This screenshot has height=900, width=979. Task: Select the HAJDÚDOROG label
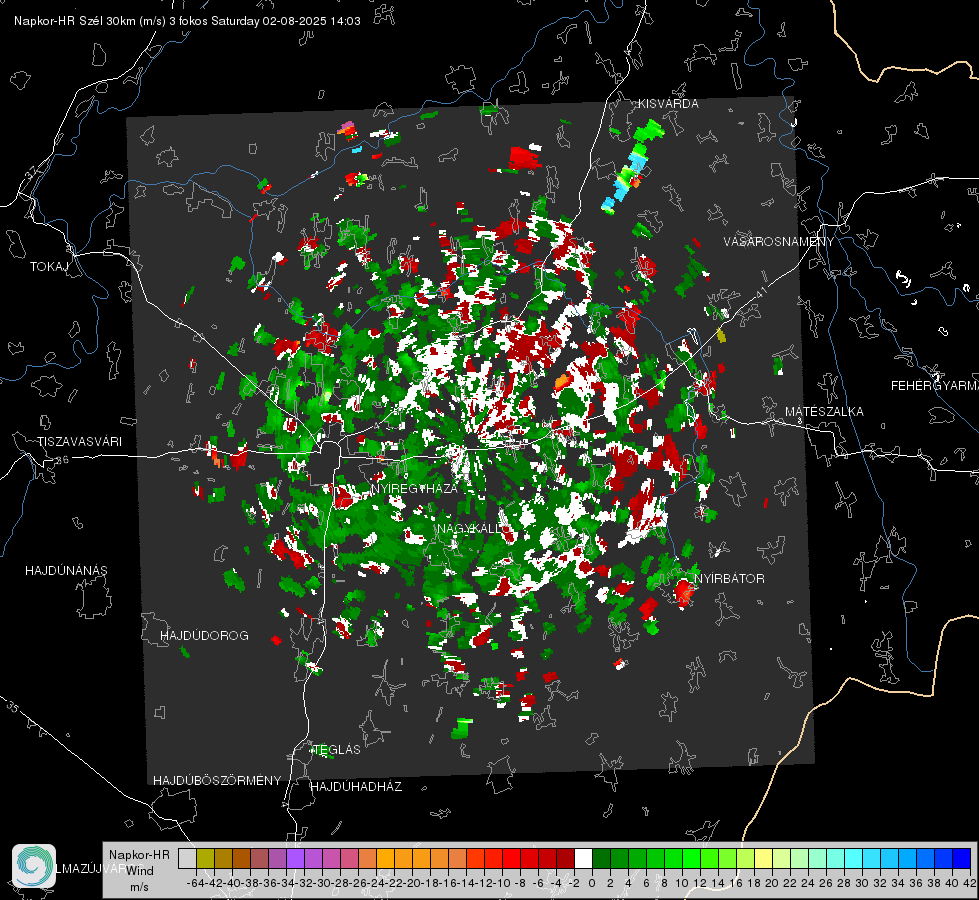coord(204,636)
